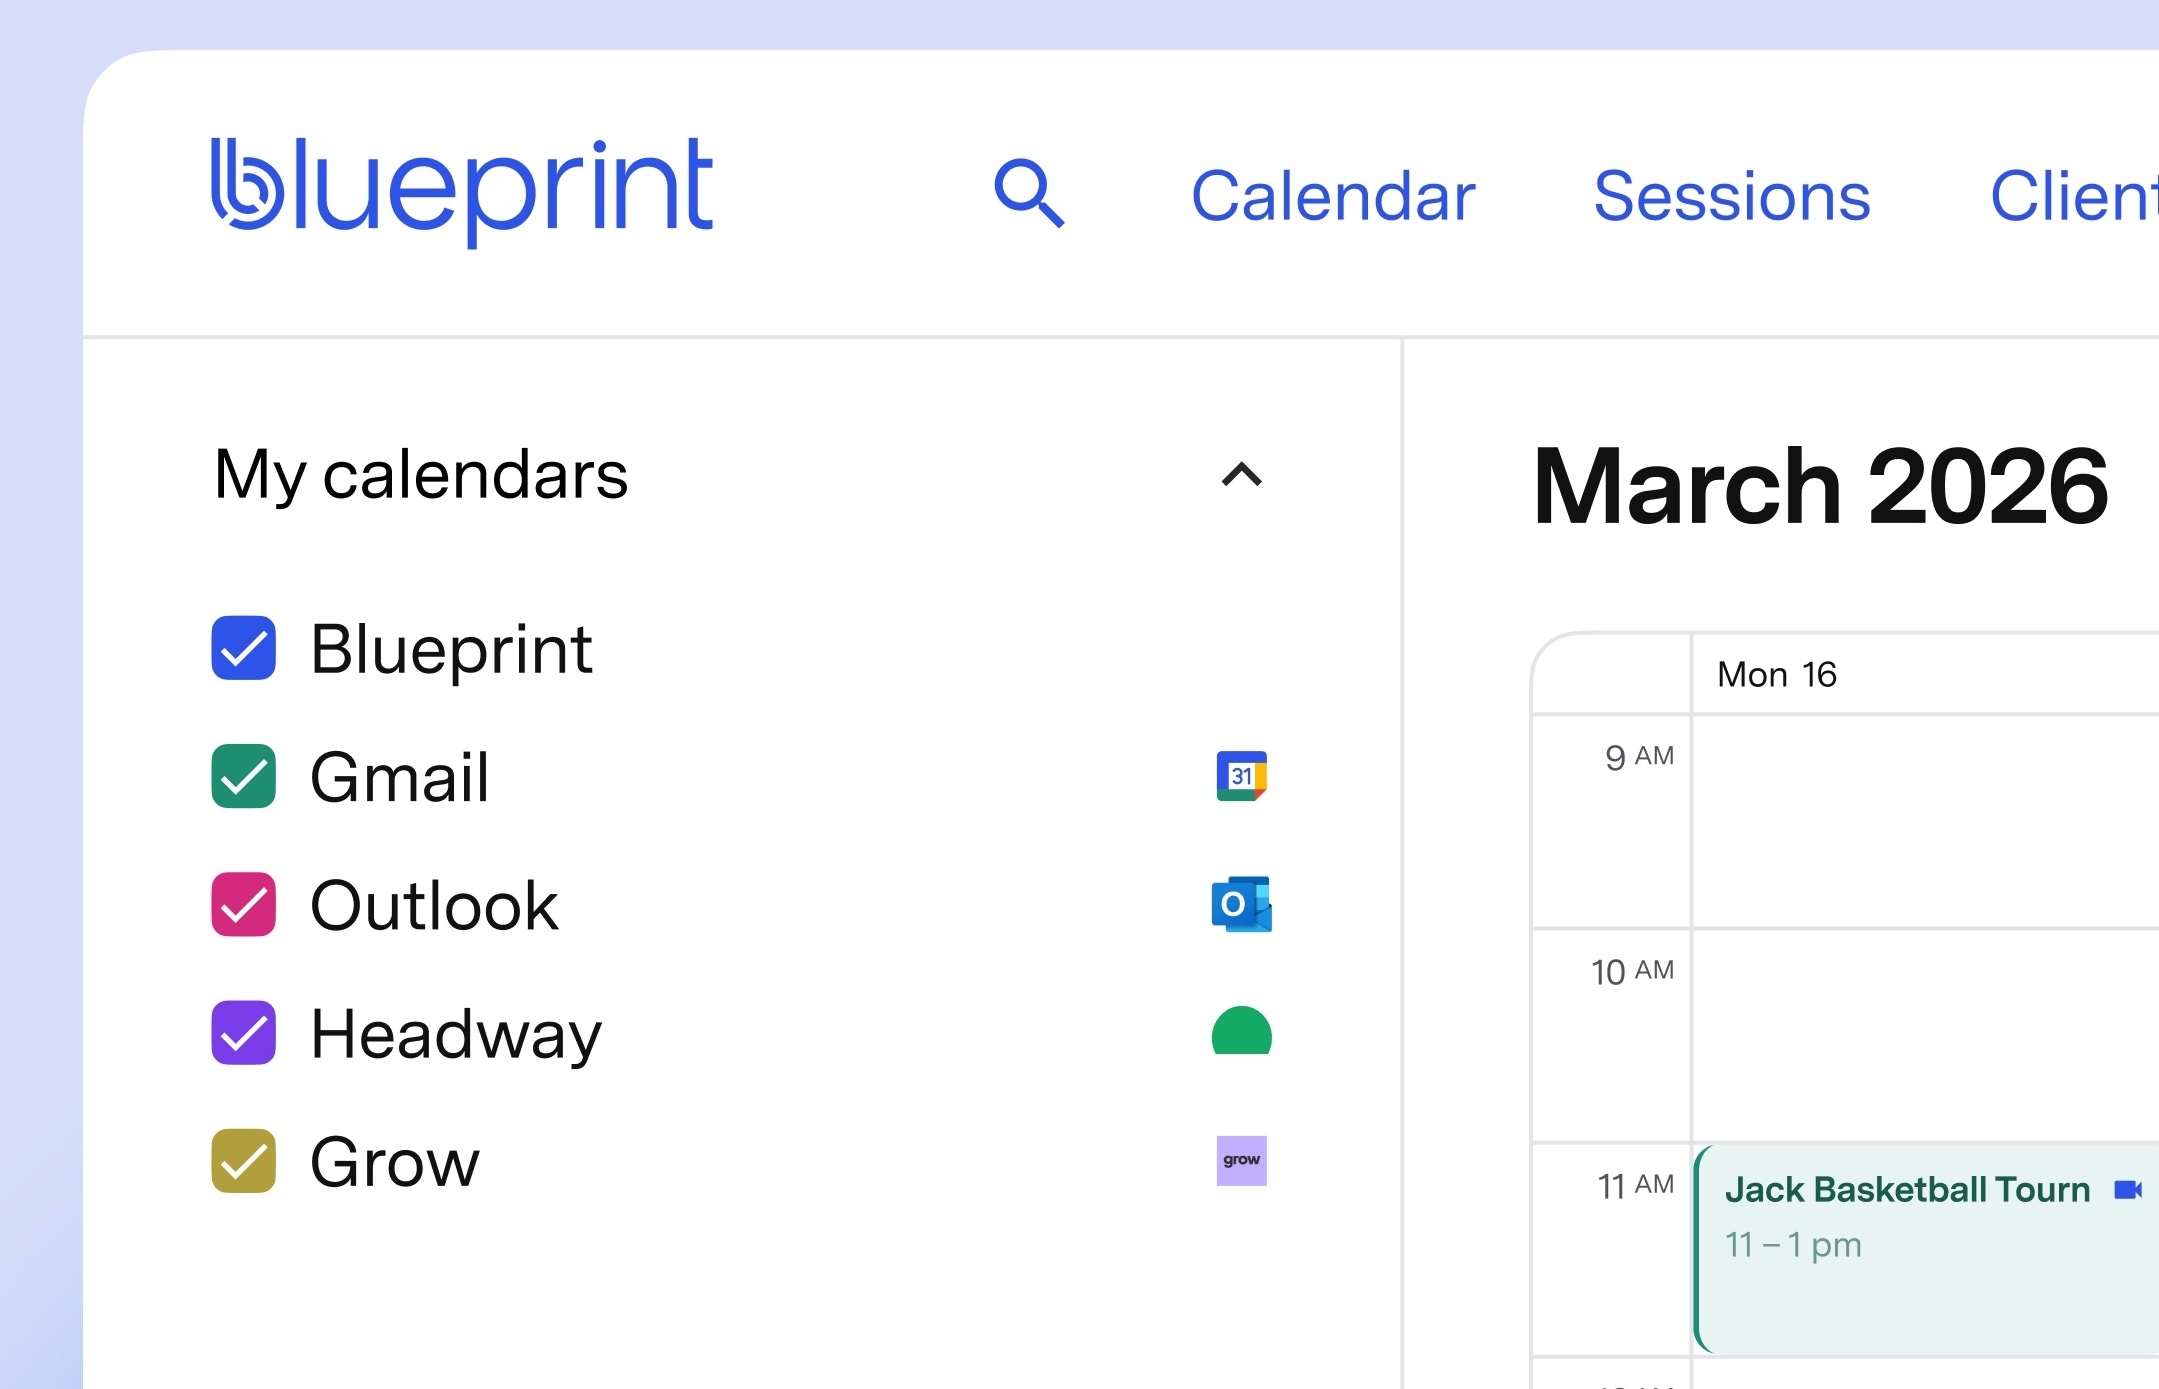Go to the Clients tab
The height and width of the screenshot is (1389, 2159).
[2075, 196]
